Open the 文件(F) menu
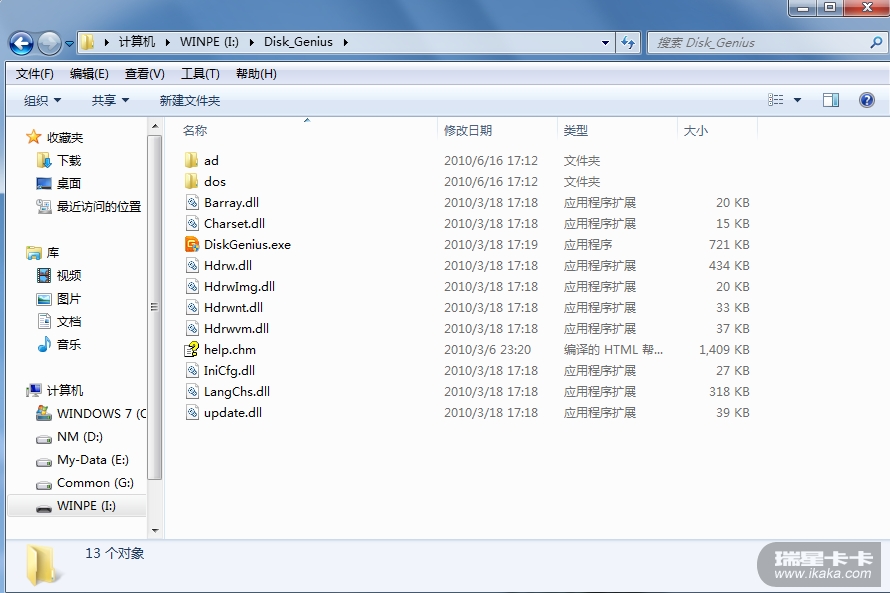Image resolution: width=890 pixels, height=593 pixels. [35, 74]
